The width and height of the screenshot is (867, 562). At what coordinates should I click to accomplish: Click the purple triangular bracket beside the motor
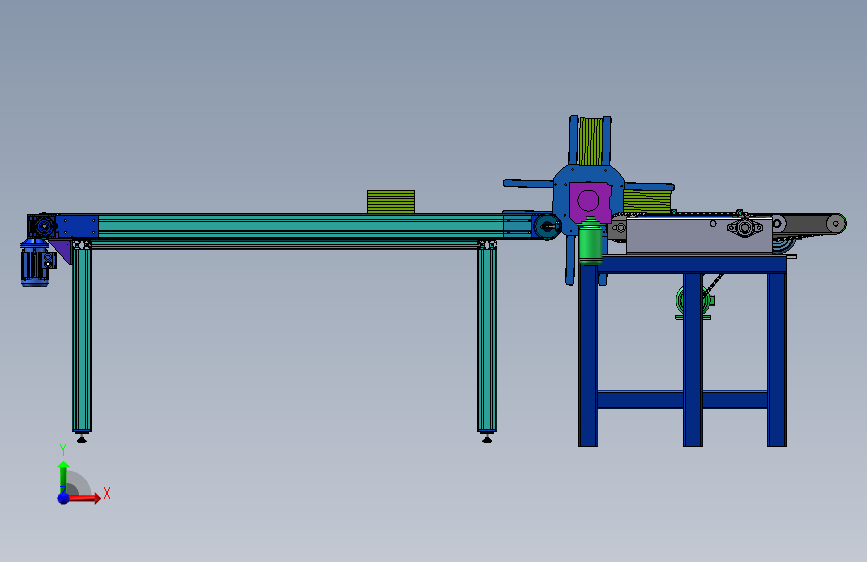[62, 250]
